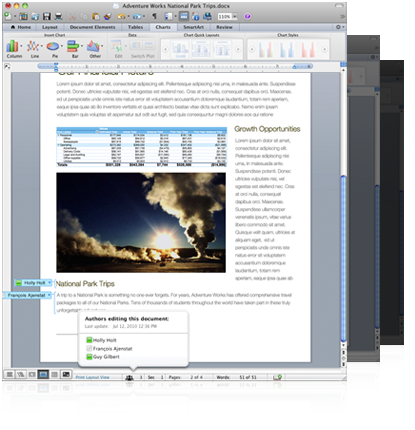
Task: Click the New Document icon in toolbar
Action: pyautogui.click(x=8, y=16)
